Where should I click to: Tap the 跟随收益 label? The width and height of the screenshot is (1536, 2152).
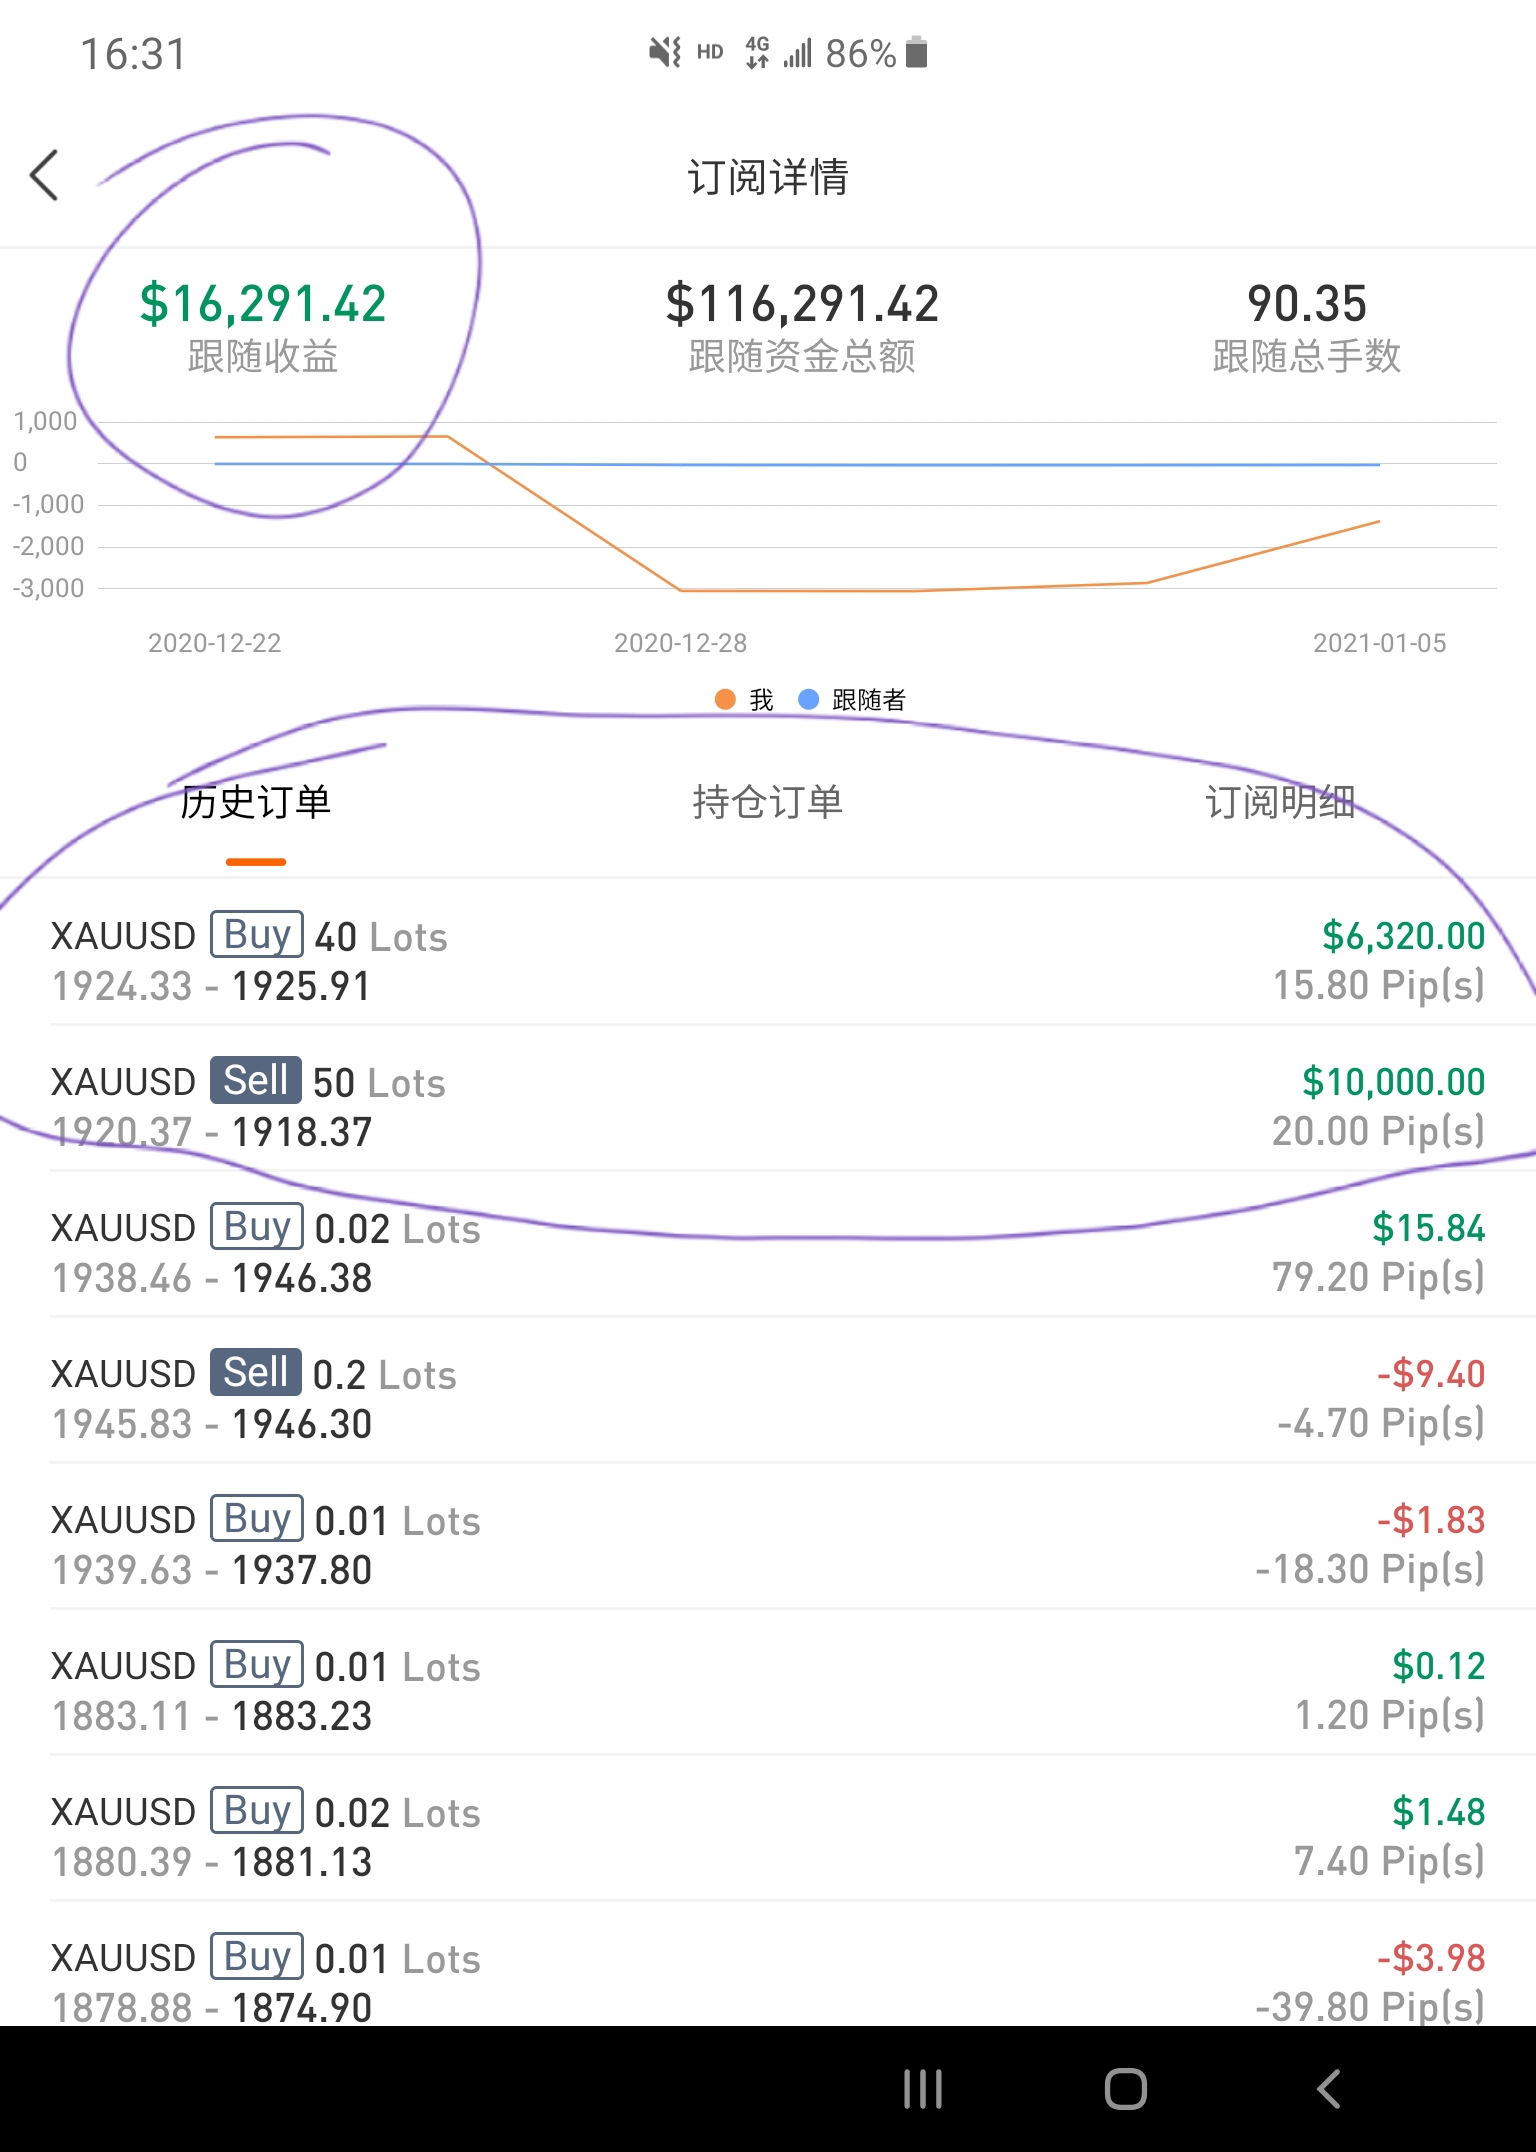(x=263, y=356)
